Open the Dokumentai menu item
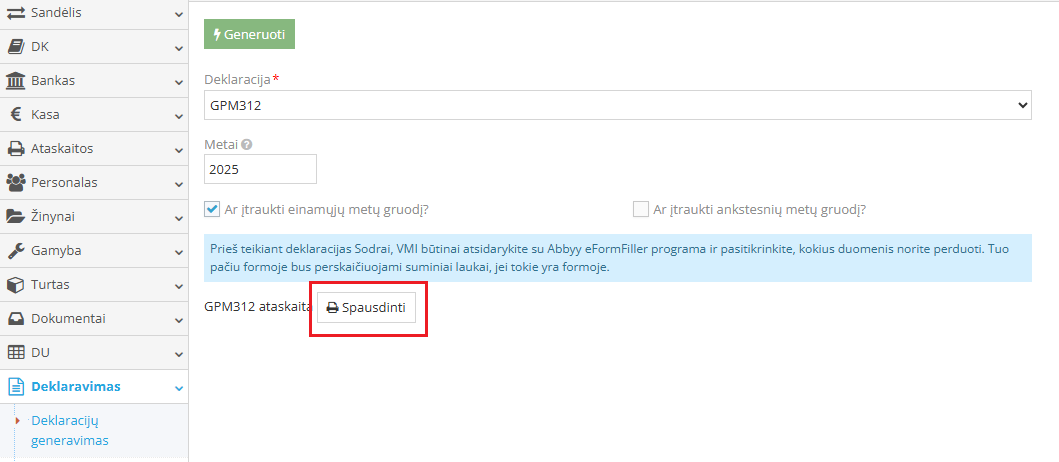 click(68, 319)
